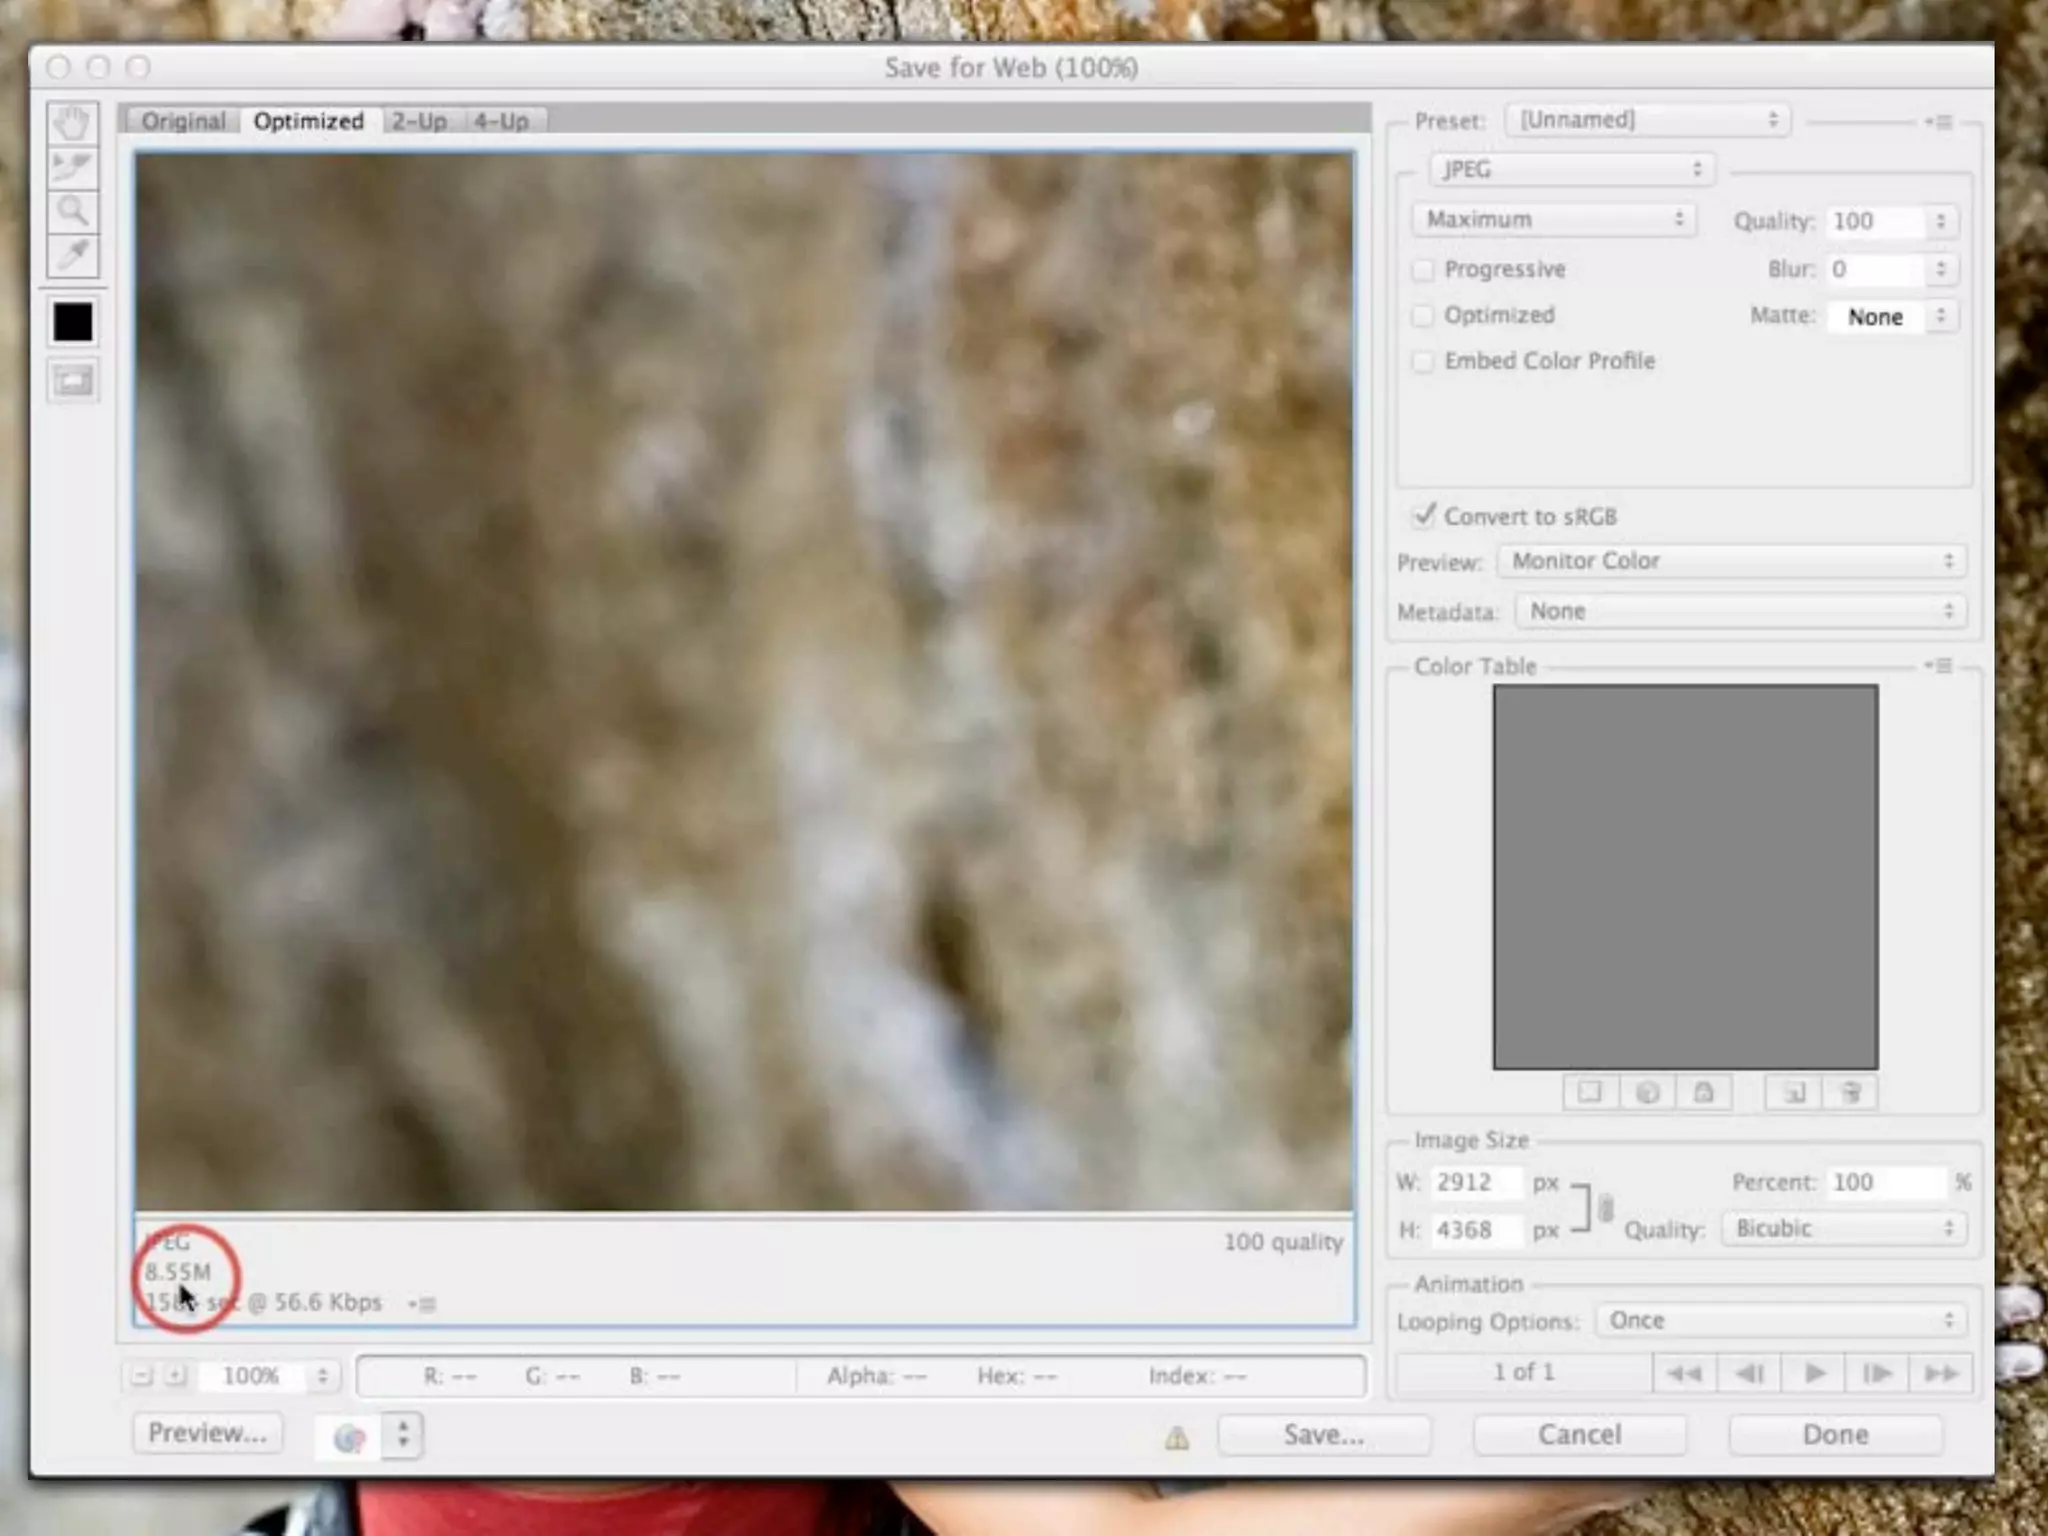Click the black eyedropper color swatch
The height and width of the screenshot is (1536, 2048).
pos(72,322)
